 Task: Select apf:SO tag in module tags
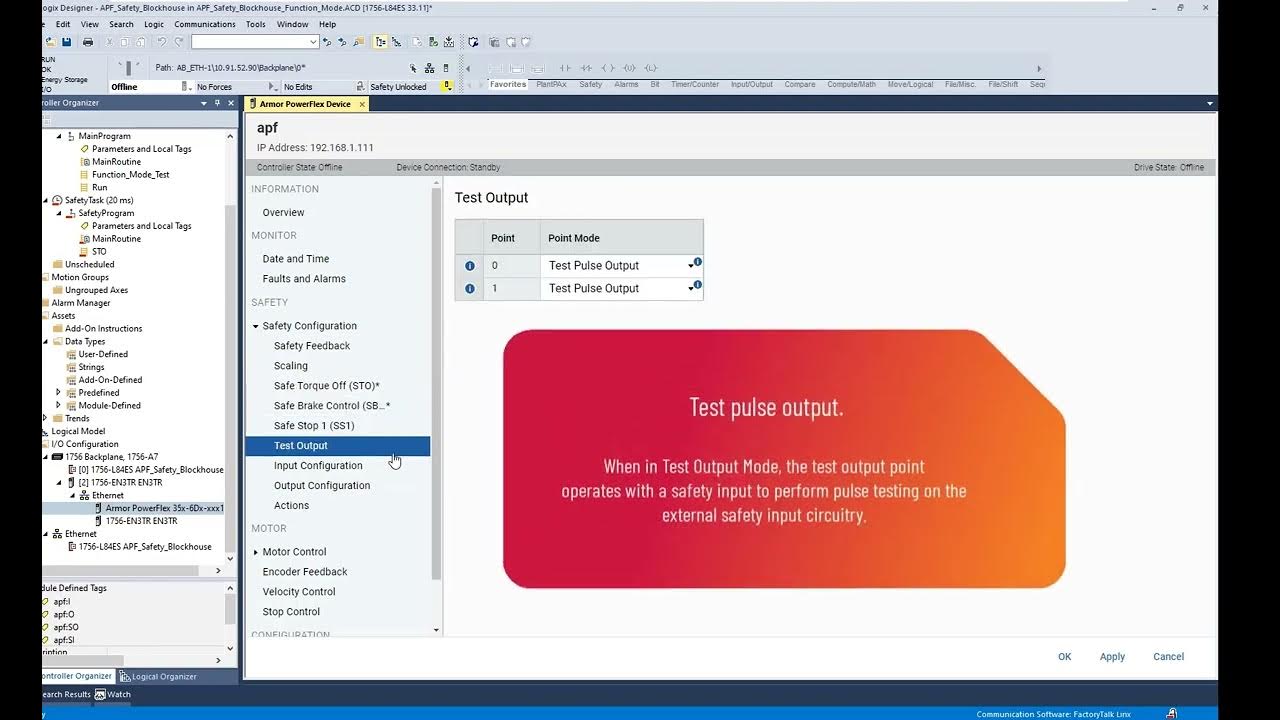point(66,627)
